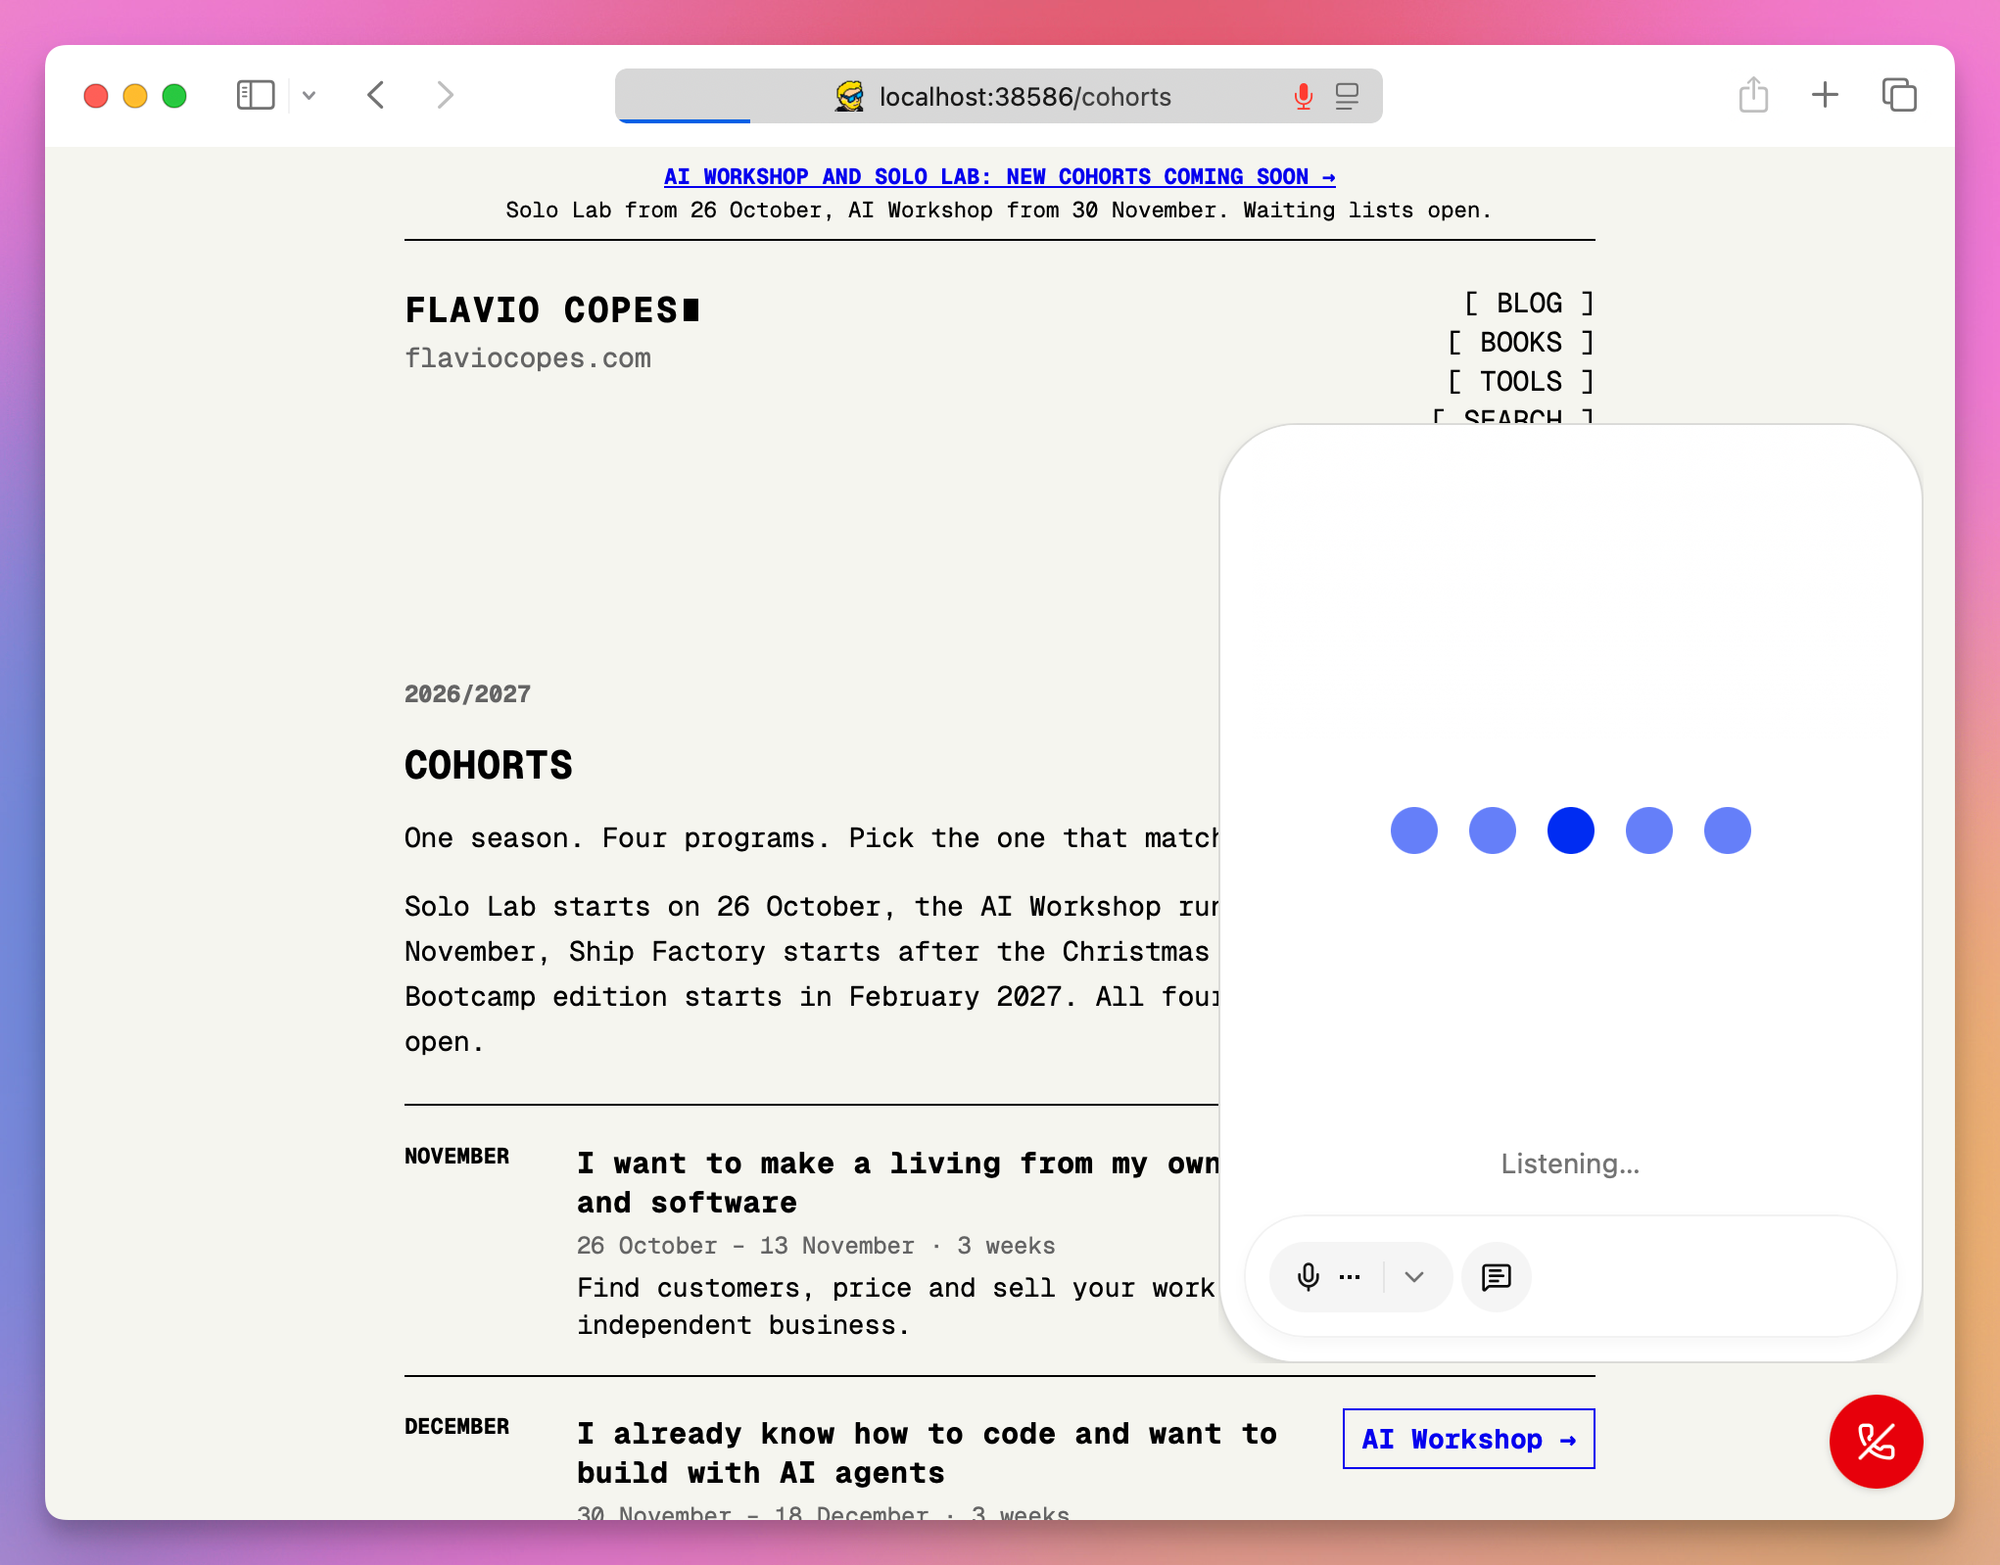Click the 'COHORTS' page heading
Image resolution: width=2000 pixels, height=1565 pixels.
pyautogui.click(x=488, y=765)
